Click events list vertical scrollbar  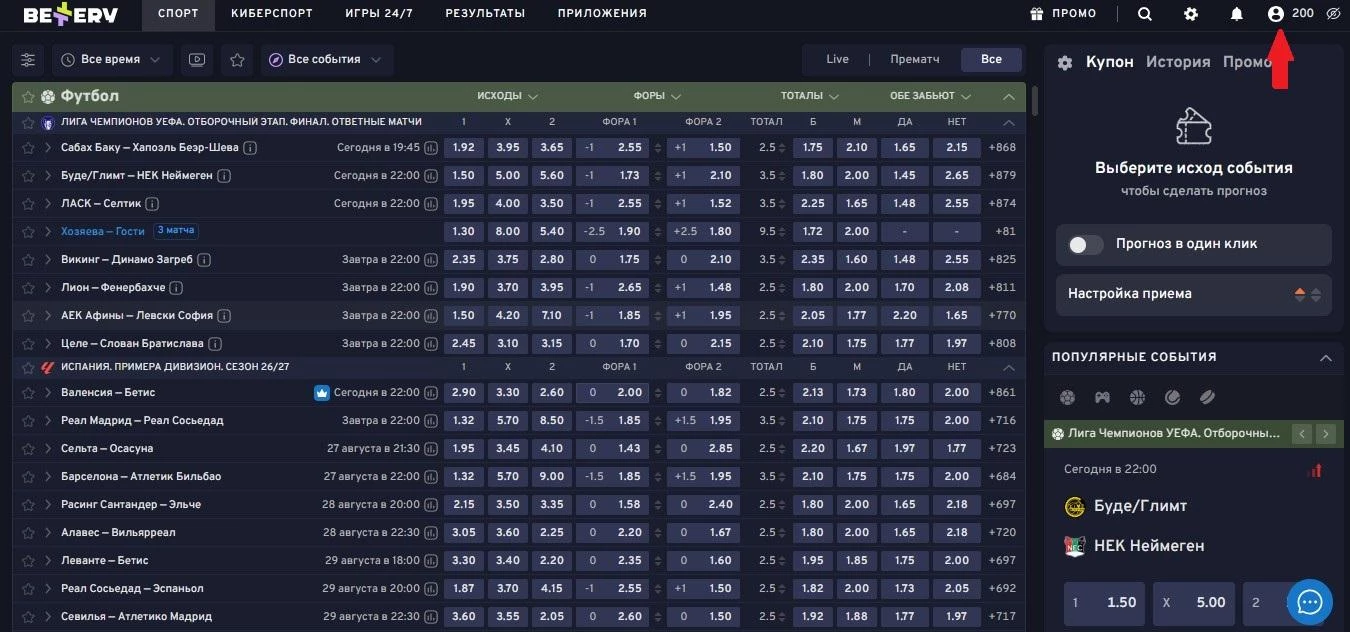point(1035,100)
